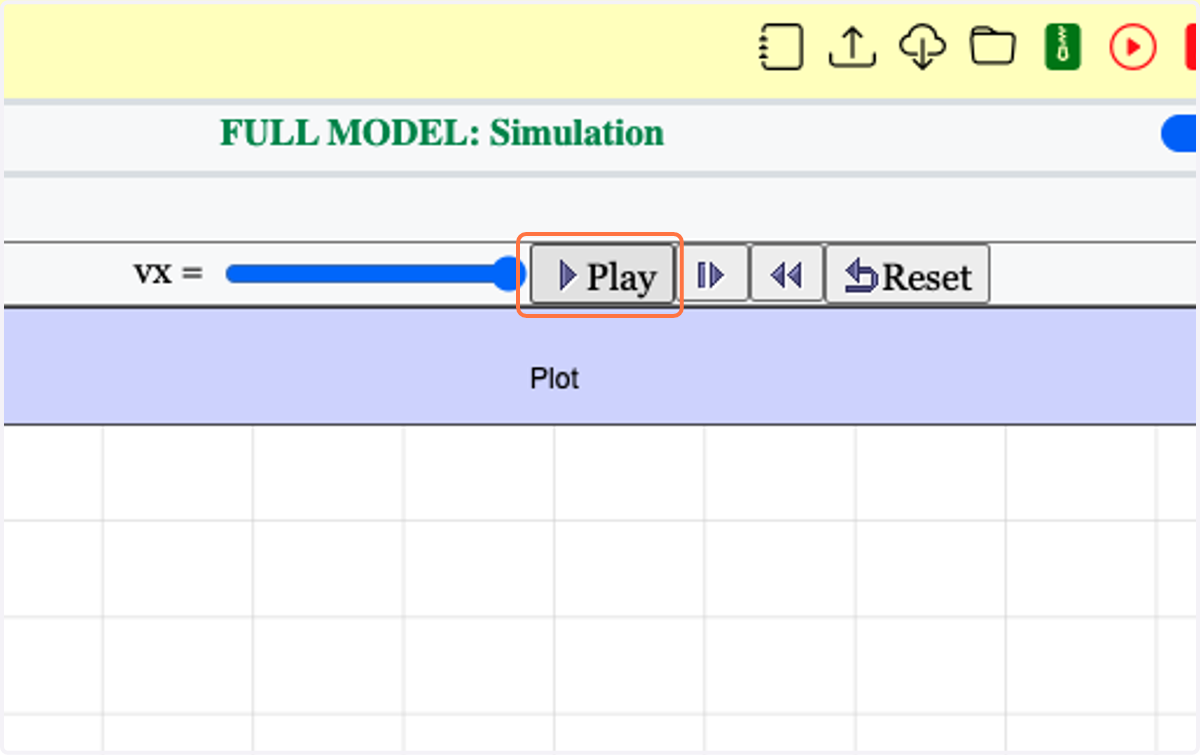Screen dimensions: 1200x755
Task: Open the notebook icon in top toolbar
Action: pos(781,47)
